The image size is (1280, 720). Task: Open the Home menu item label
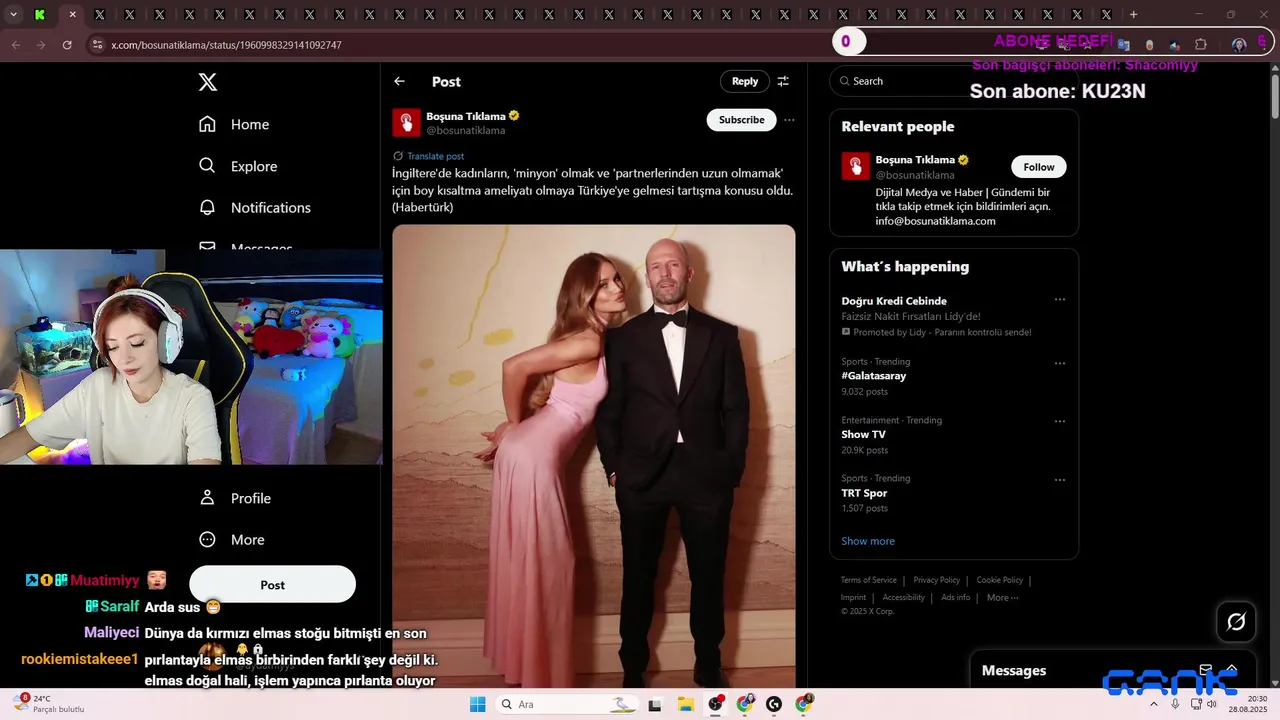point(250,125)
